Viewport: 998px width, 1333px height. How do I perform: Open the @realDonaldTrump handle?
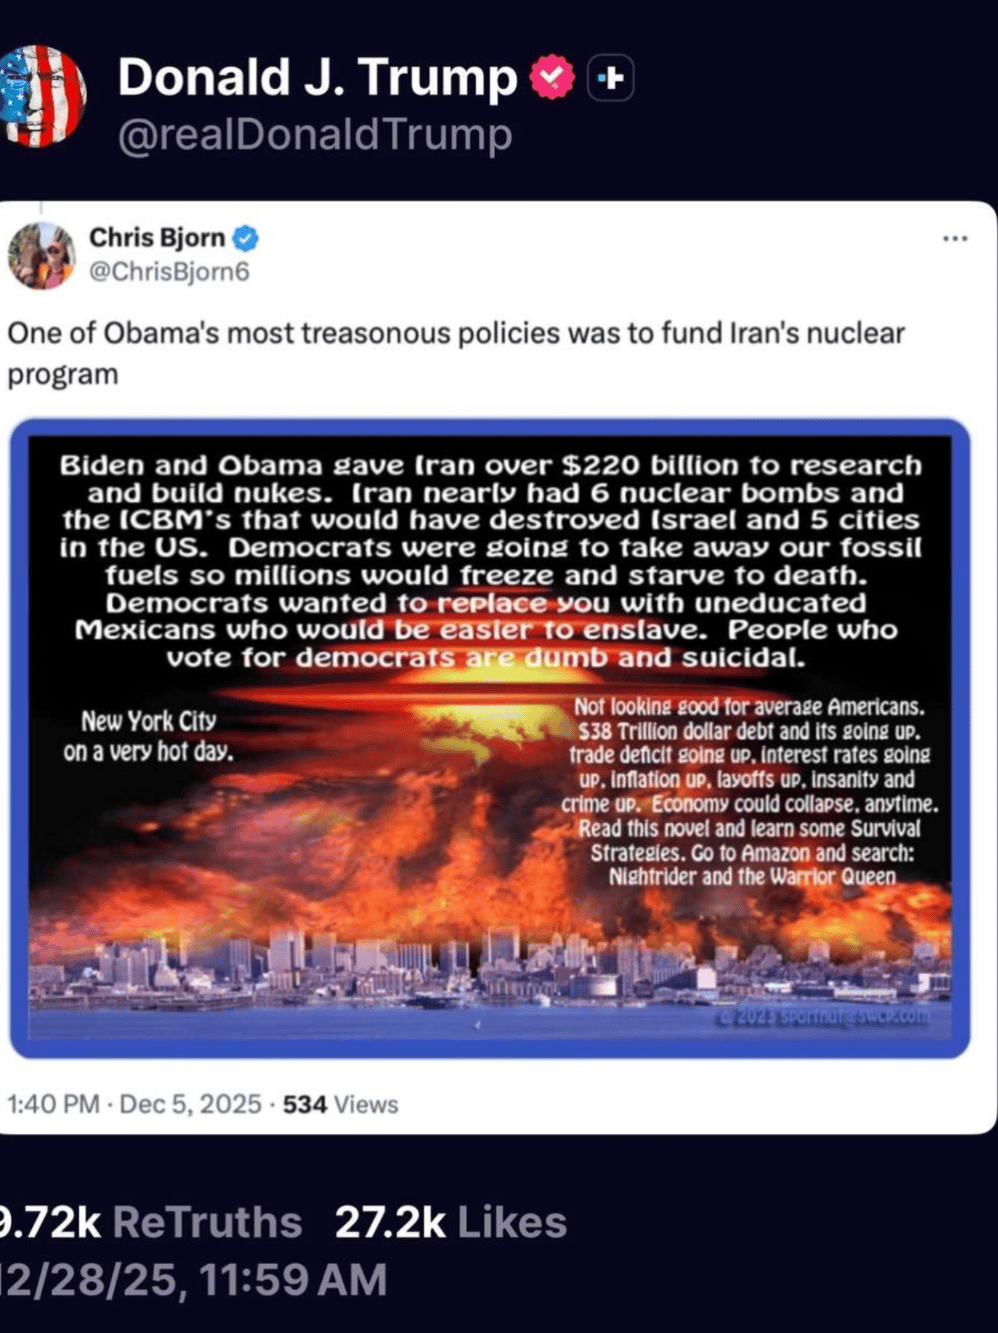click(315, 134)
